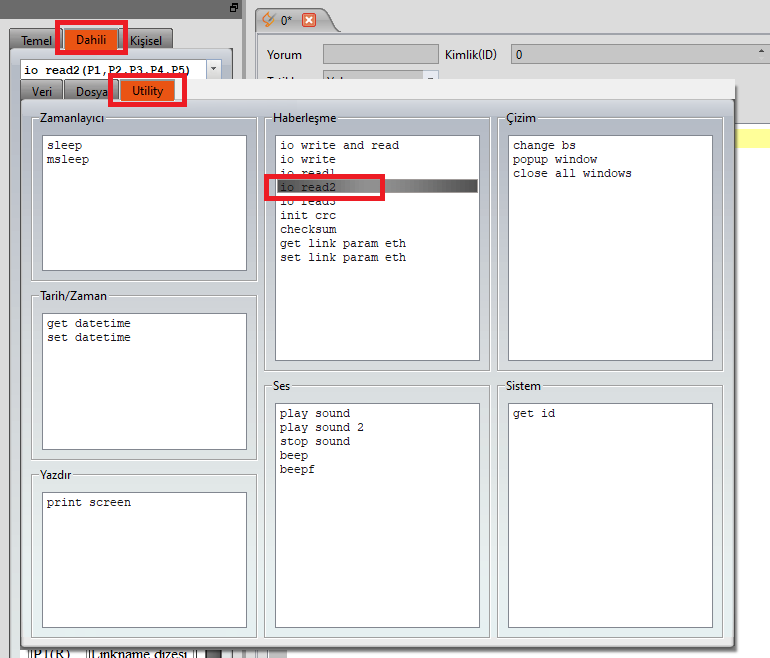Select set datetime under Tarih/Zaman
The image size is (770, 658).
pos(88,338)
